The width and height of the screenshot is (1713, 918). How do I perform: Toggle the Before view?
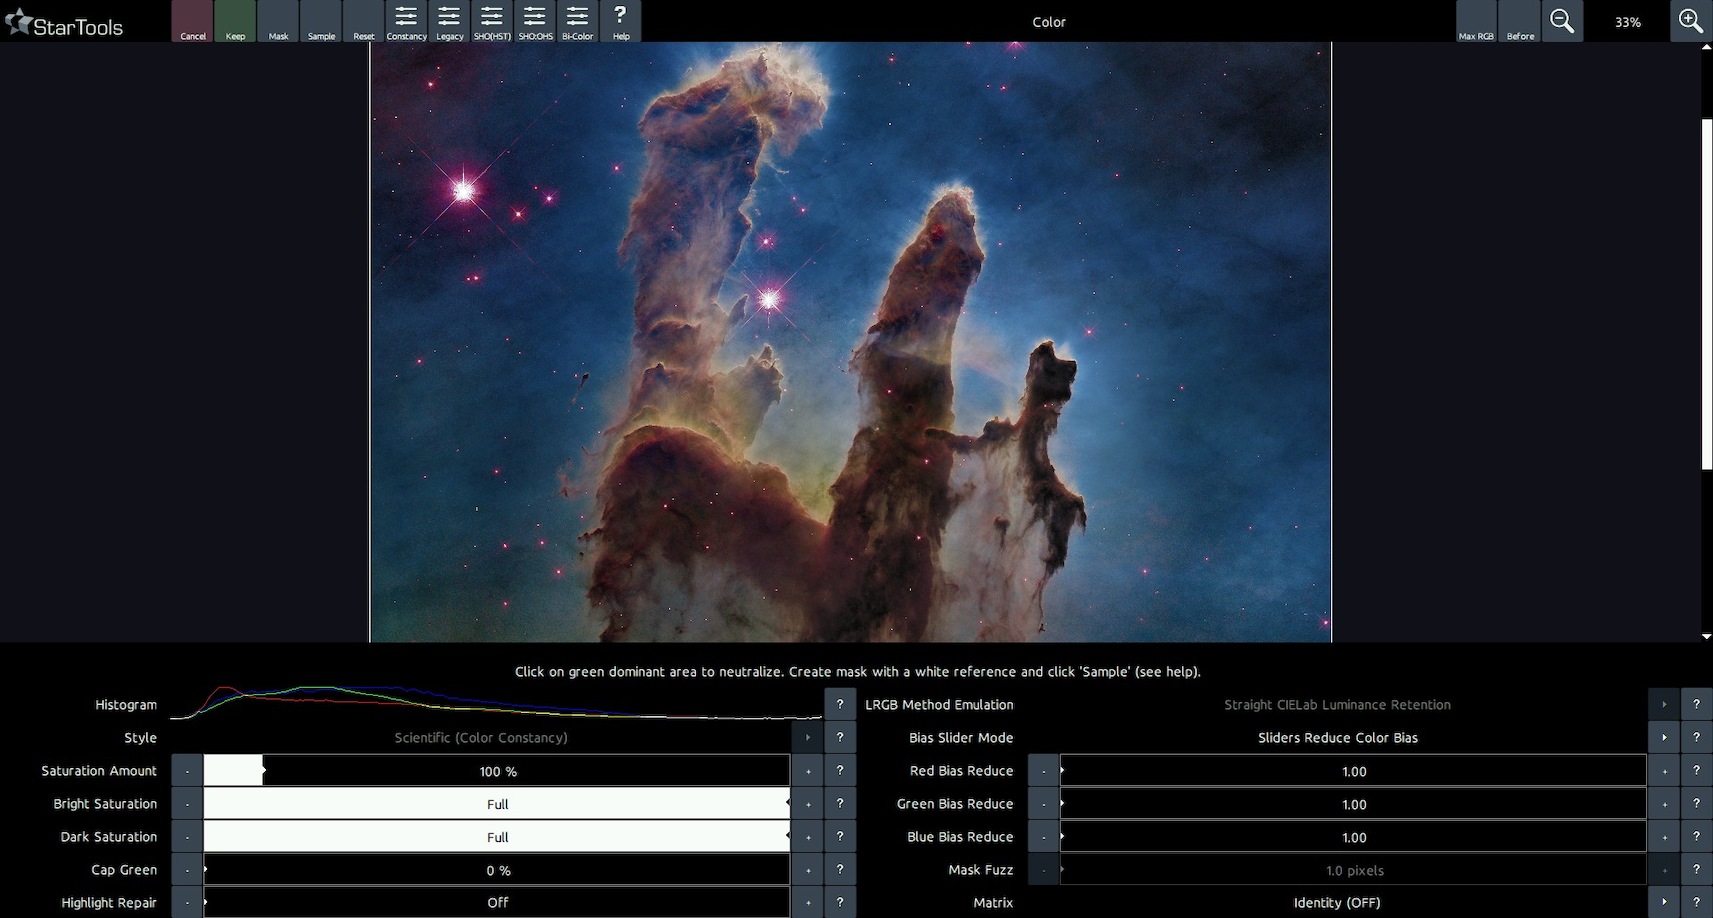pyautogui.click(x=1519, y=20)
